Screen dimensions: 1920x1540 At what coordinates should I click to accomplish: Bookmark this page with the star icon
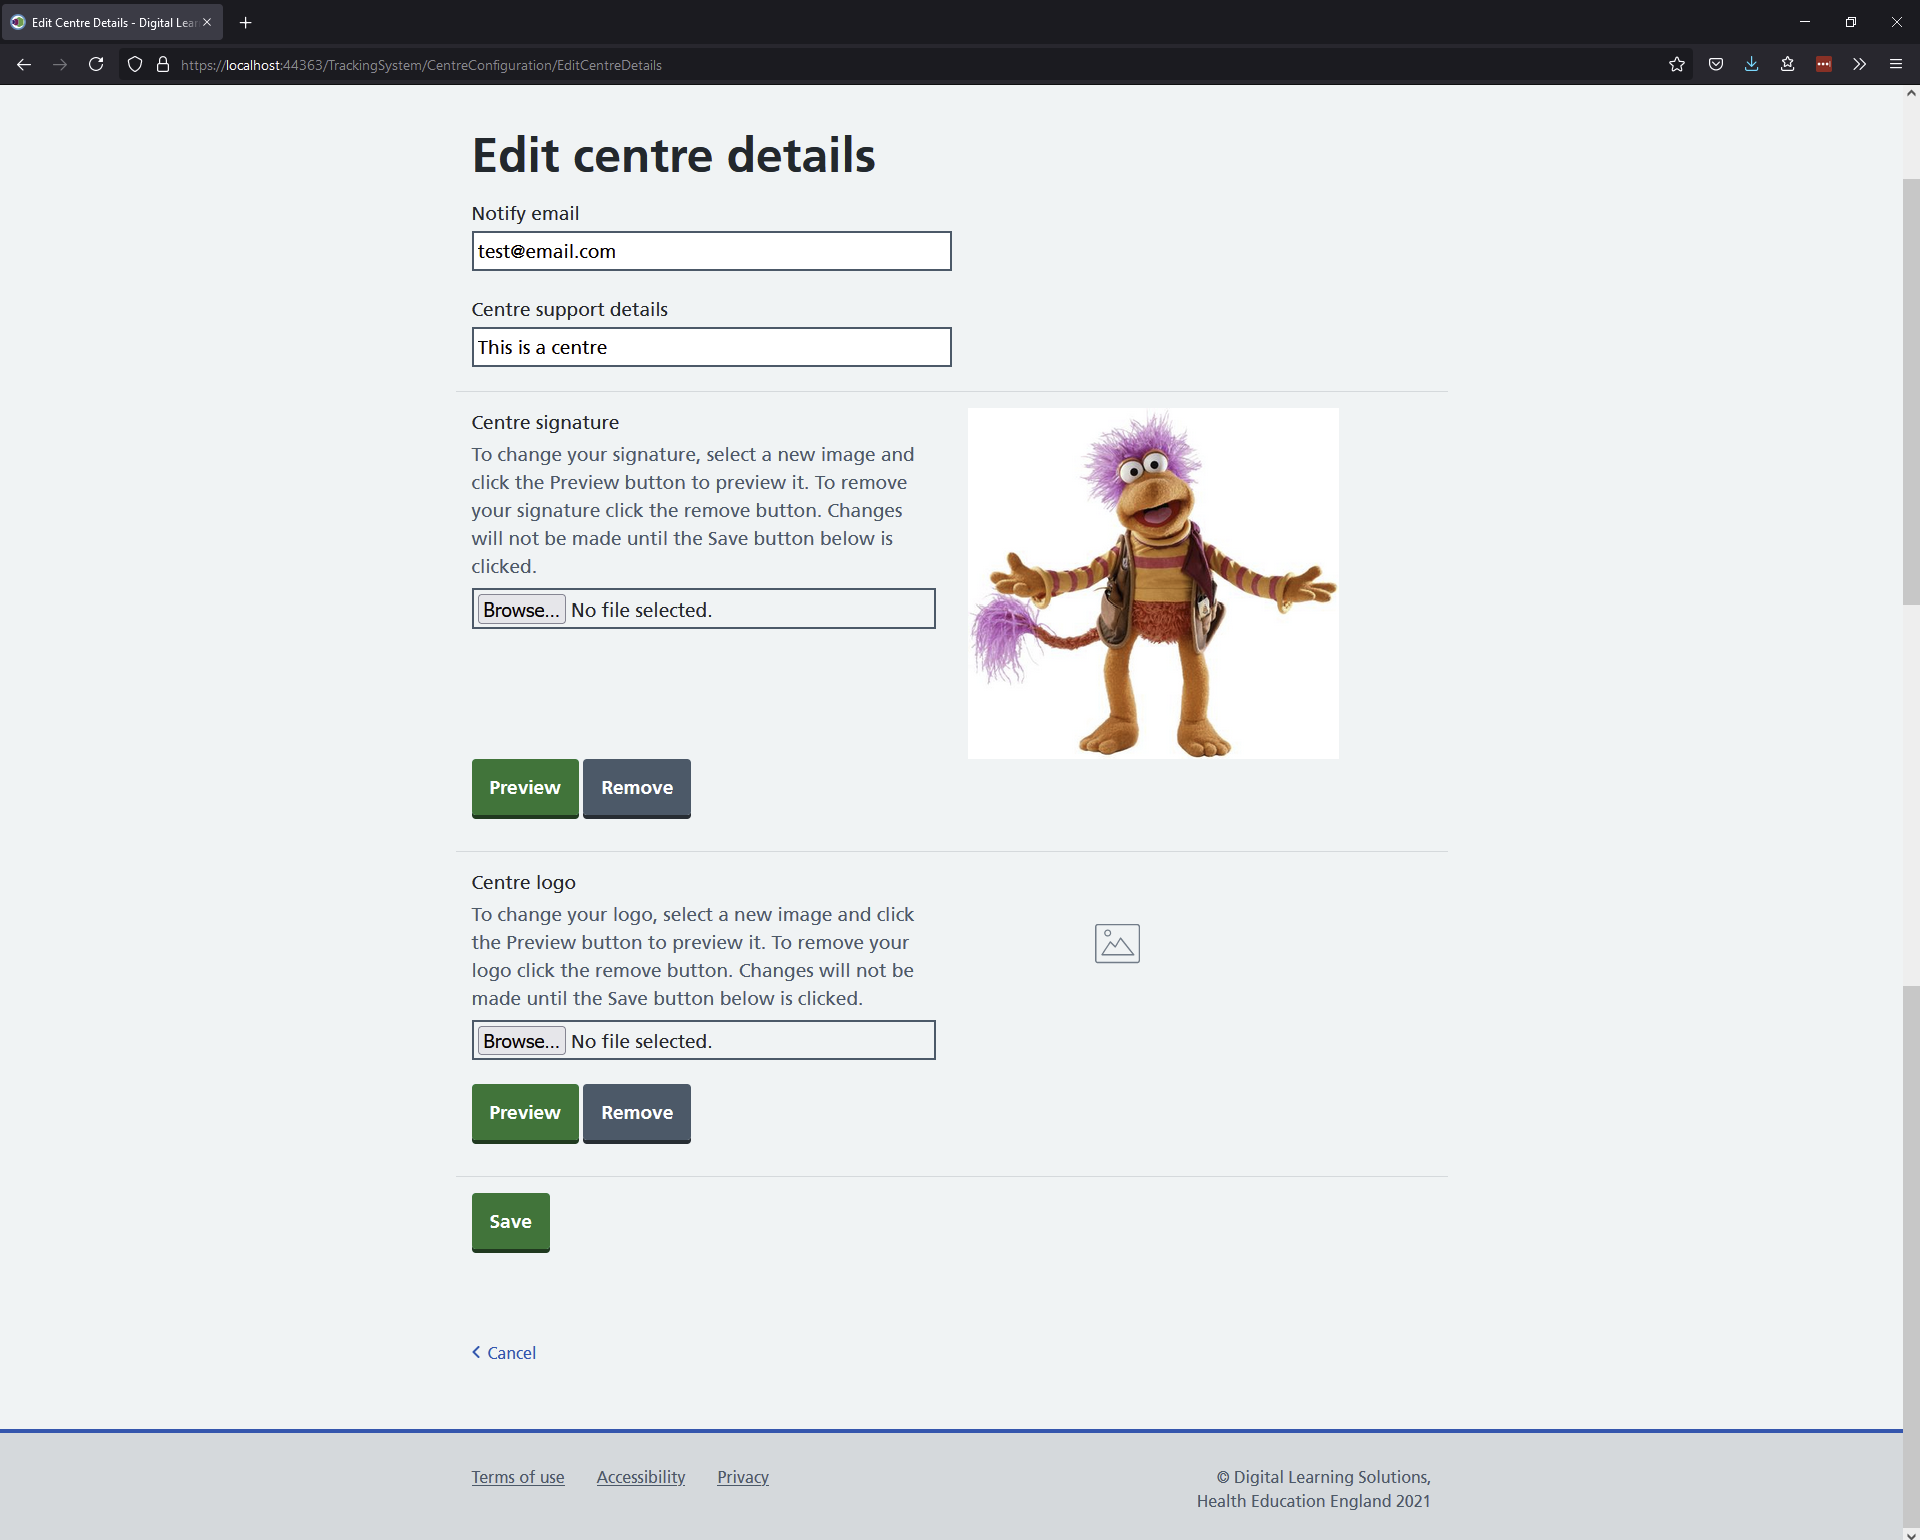pyautogui.click(x=1677, y=65)
